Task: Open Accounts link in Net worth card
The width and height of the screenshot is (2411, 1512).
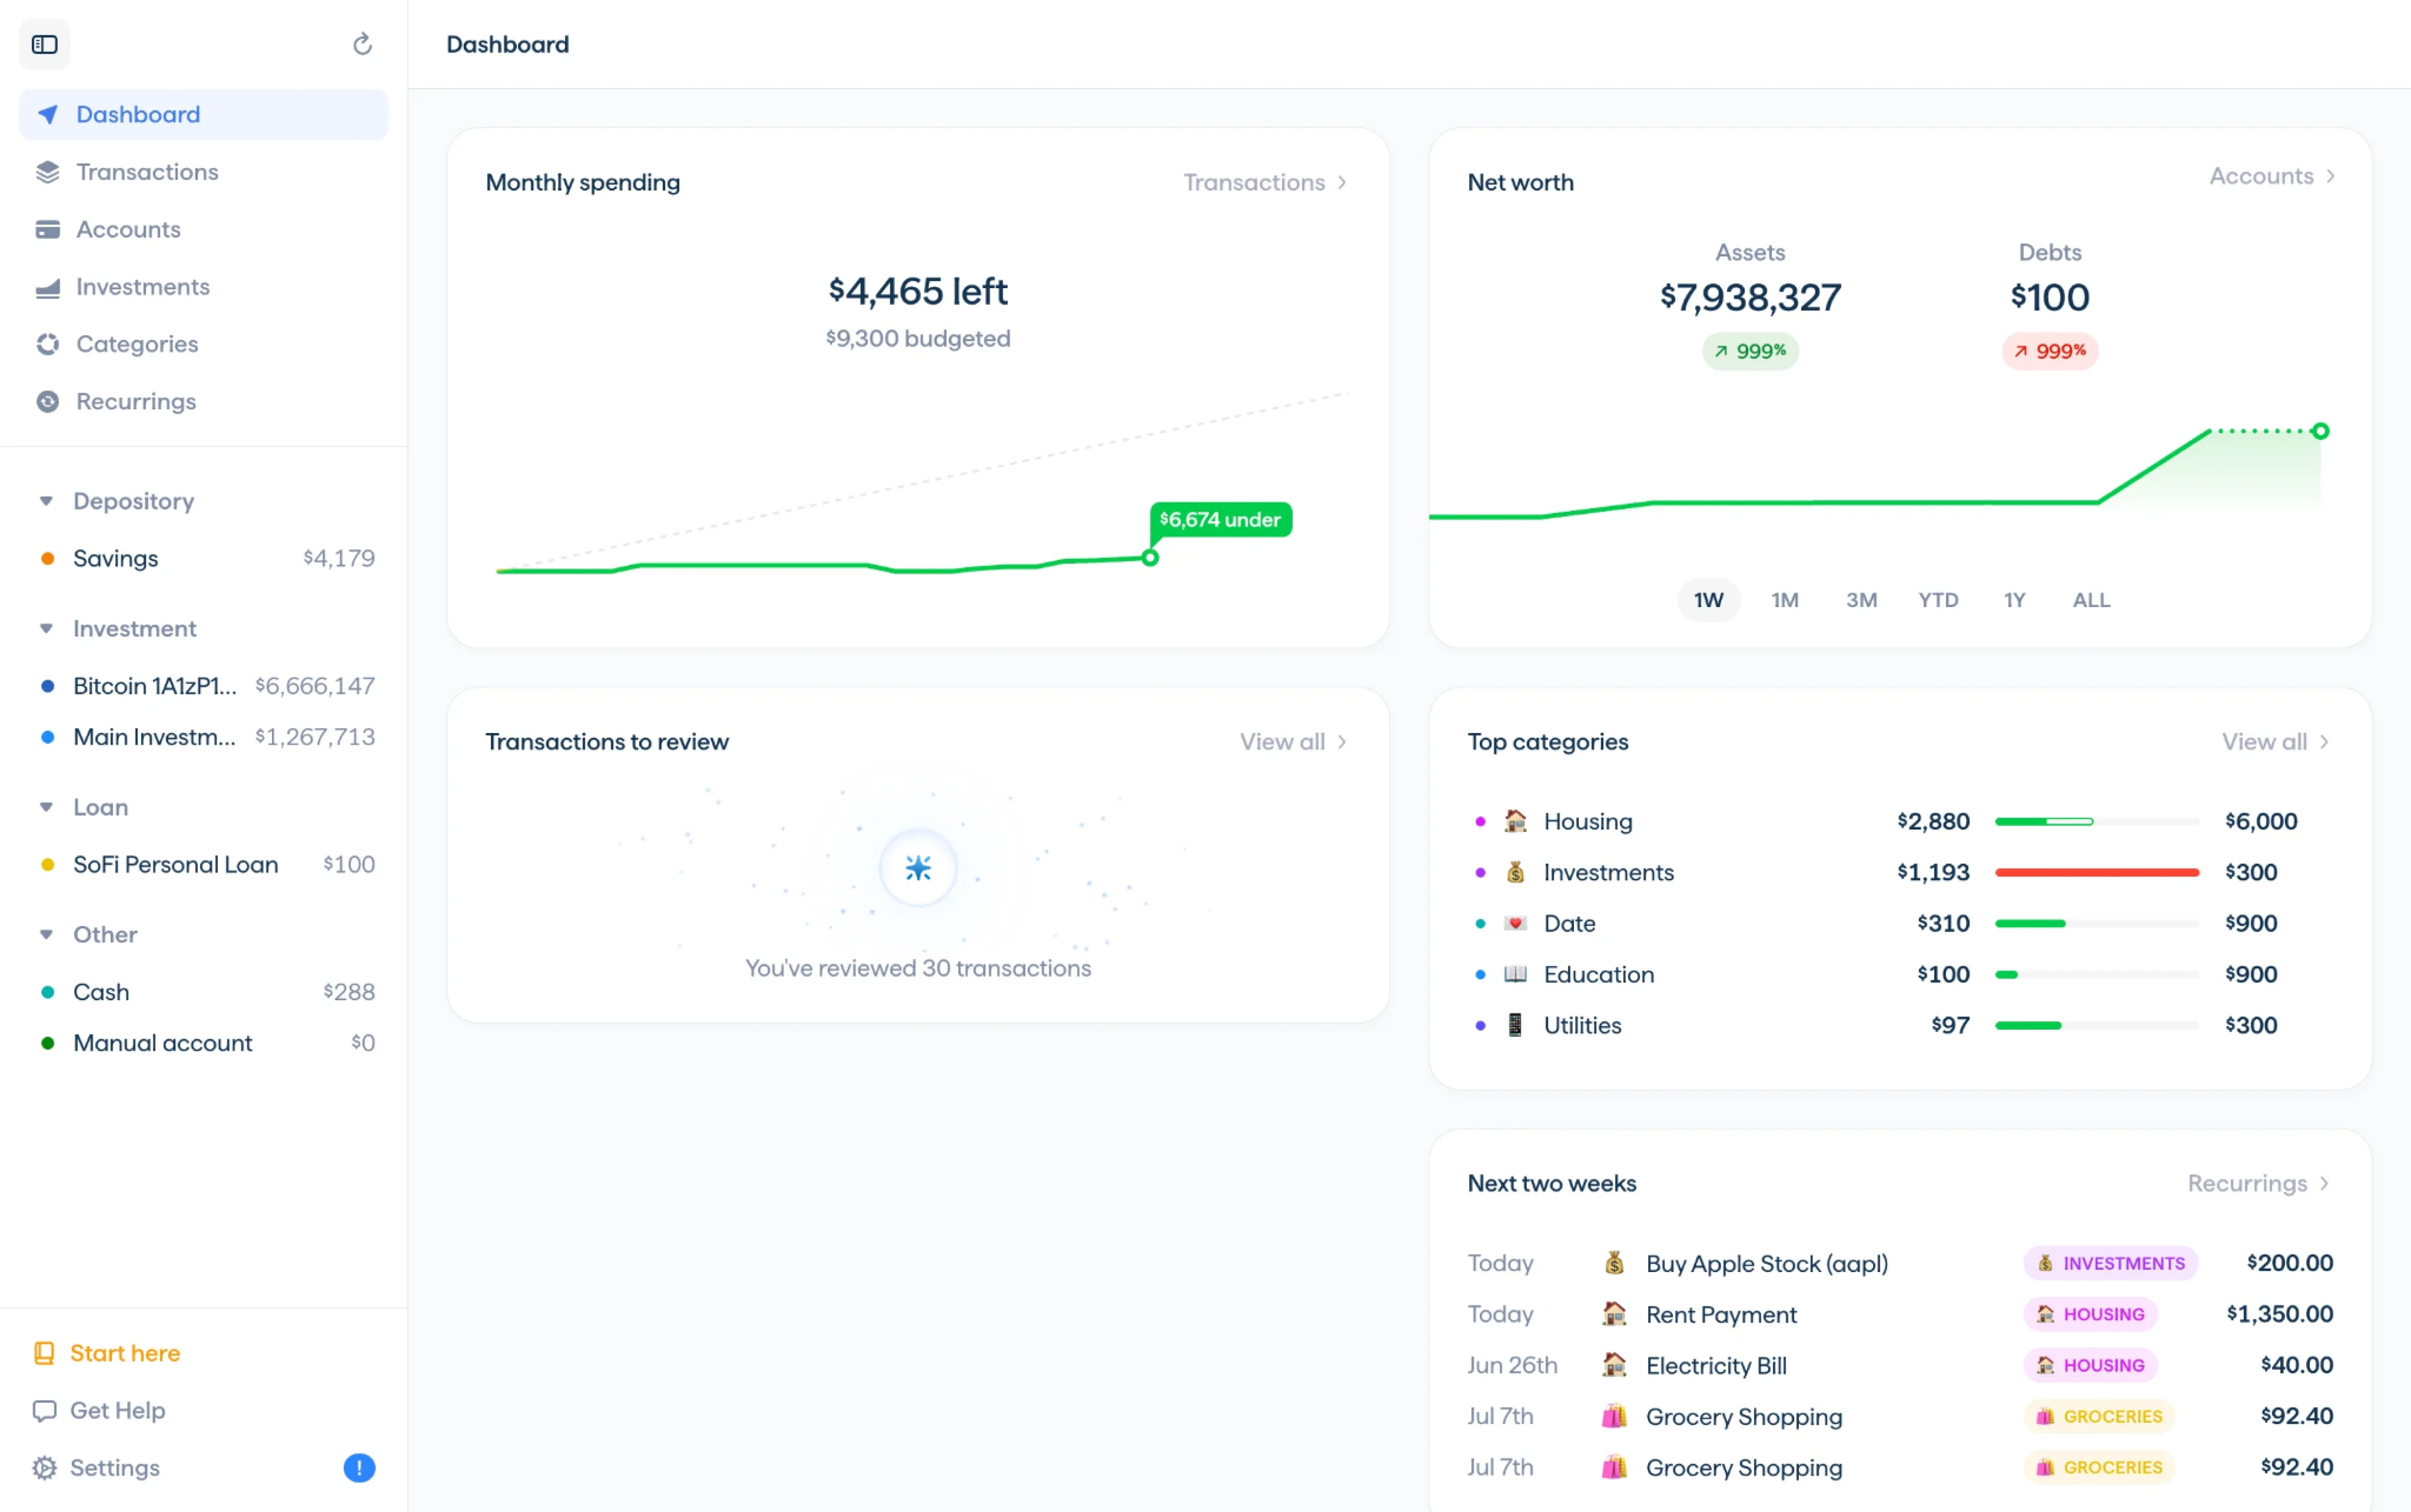Action: [2272, 176]
